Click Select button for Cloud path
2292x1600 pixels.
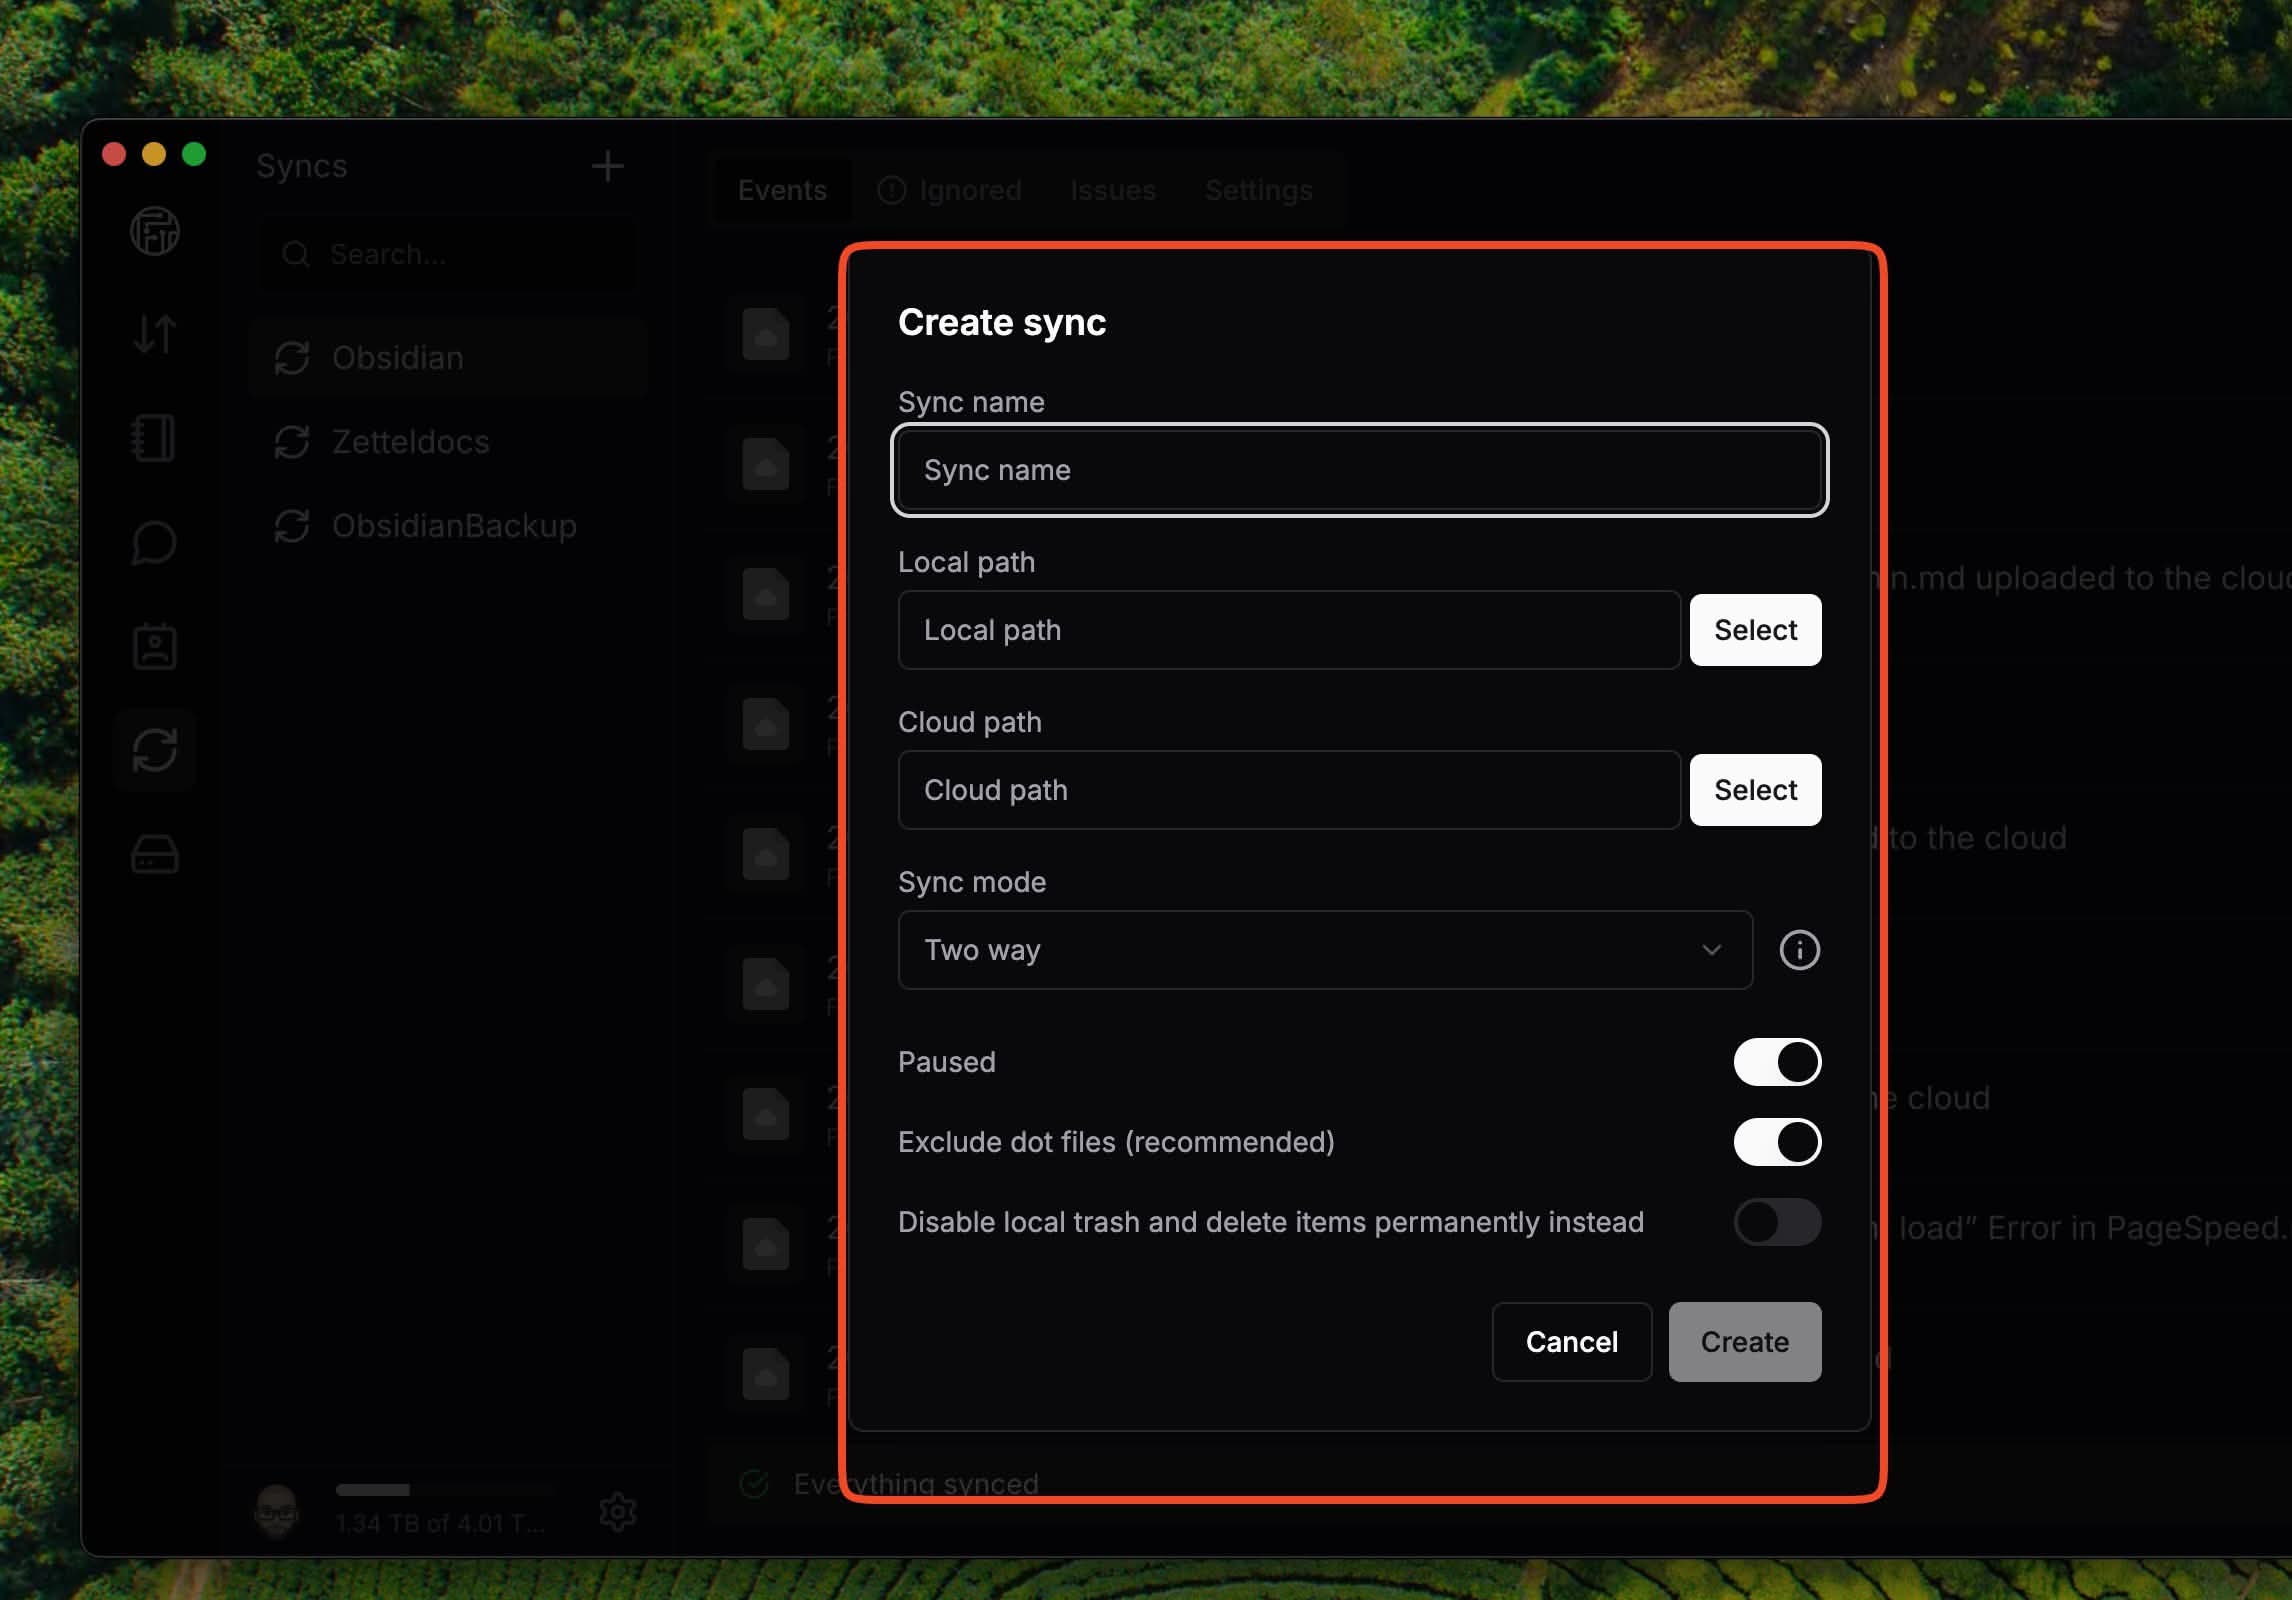(x=1755, y=790)
